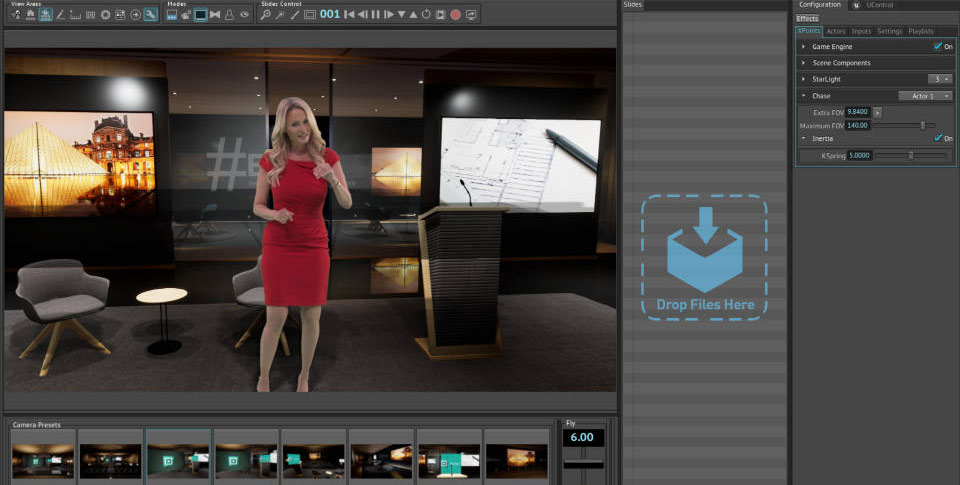Disable the Inertia On checkbox

pyautogui.click(x=938, y=138)
